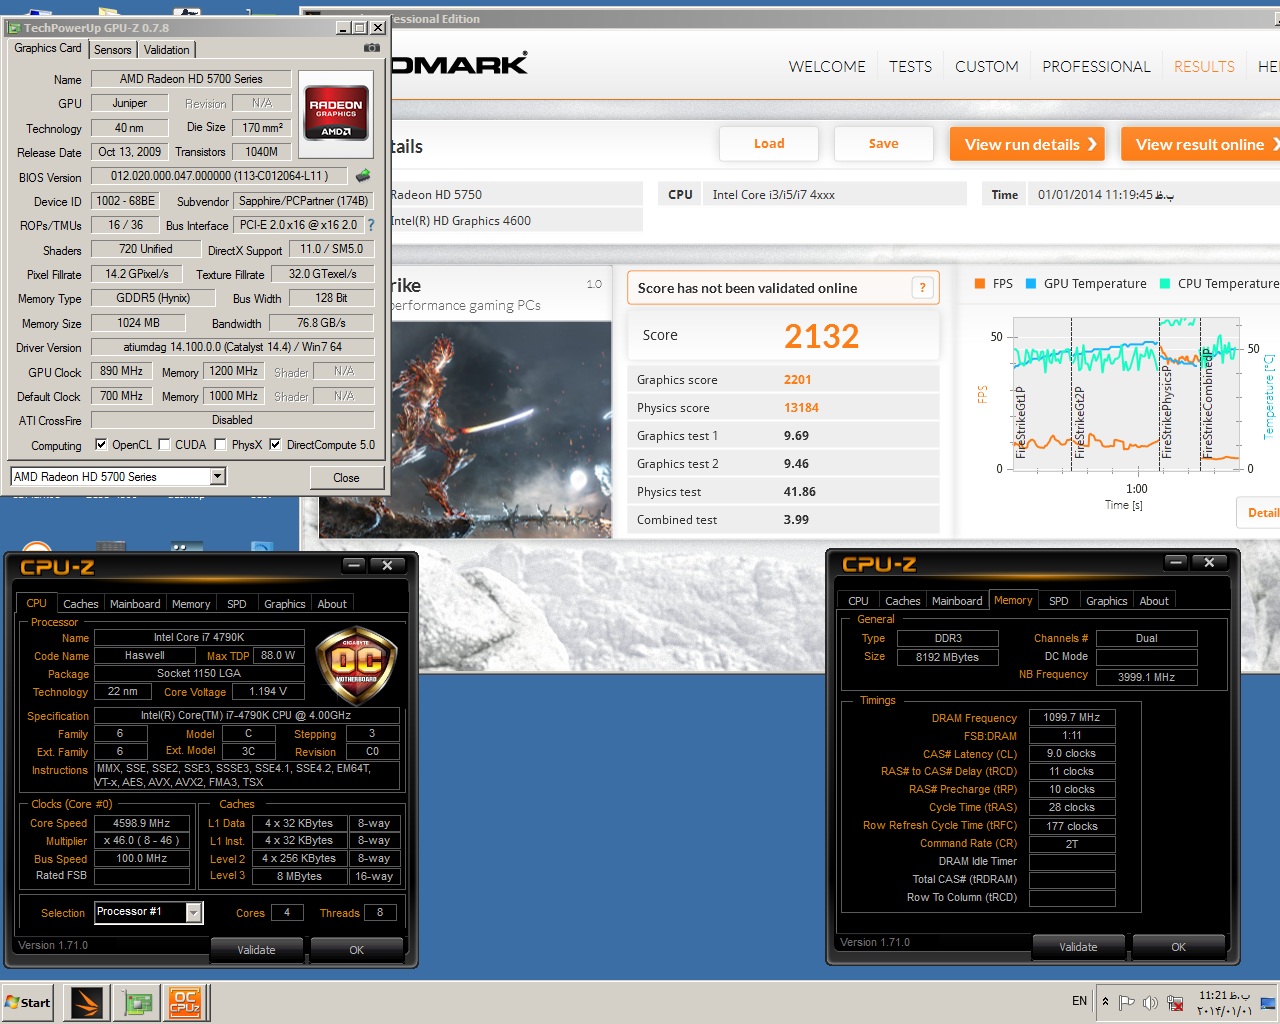This screenshot has width=1280, height=1024.
Task: Click the Windows Start button
Action: [28, 1002]
